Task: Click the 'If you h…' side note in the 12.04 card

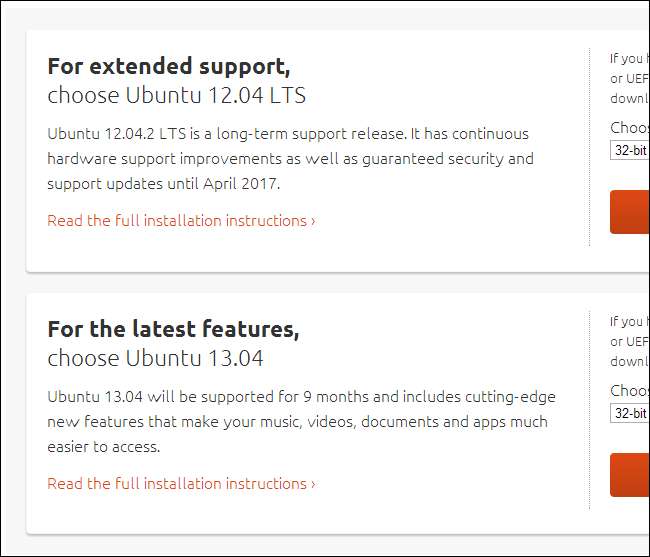Action: click(x=629, y=75)
